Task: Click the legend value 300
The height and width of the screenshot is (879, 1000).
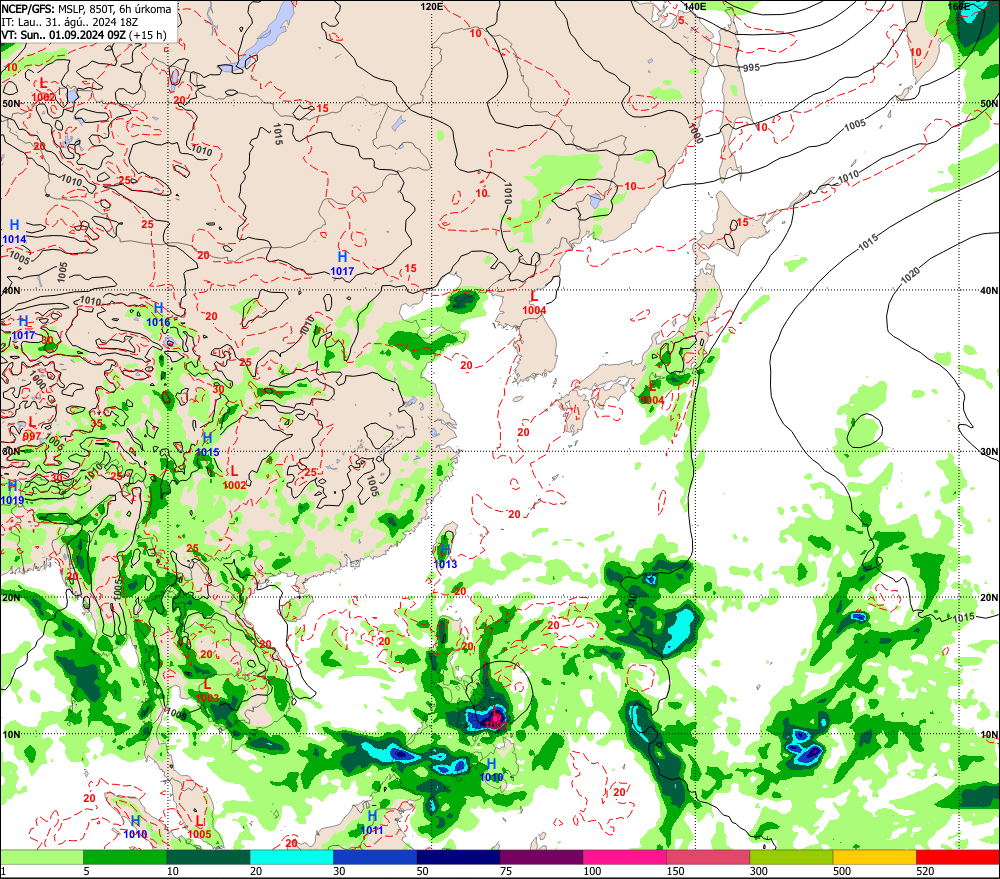Action: coord(759,871)
